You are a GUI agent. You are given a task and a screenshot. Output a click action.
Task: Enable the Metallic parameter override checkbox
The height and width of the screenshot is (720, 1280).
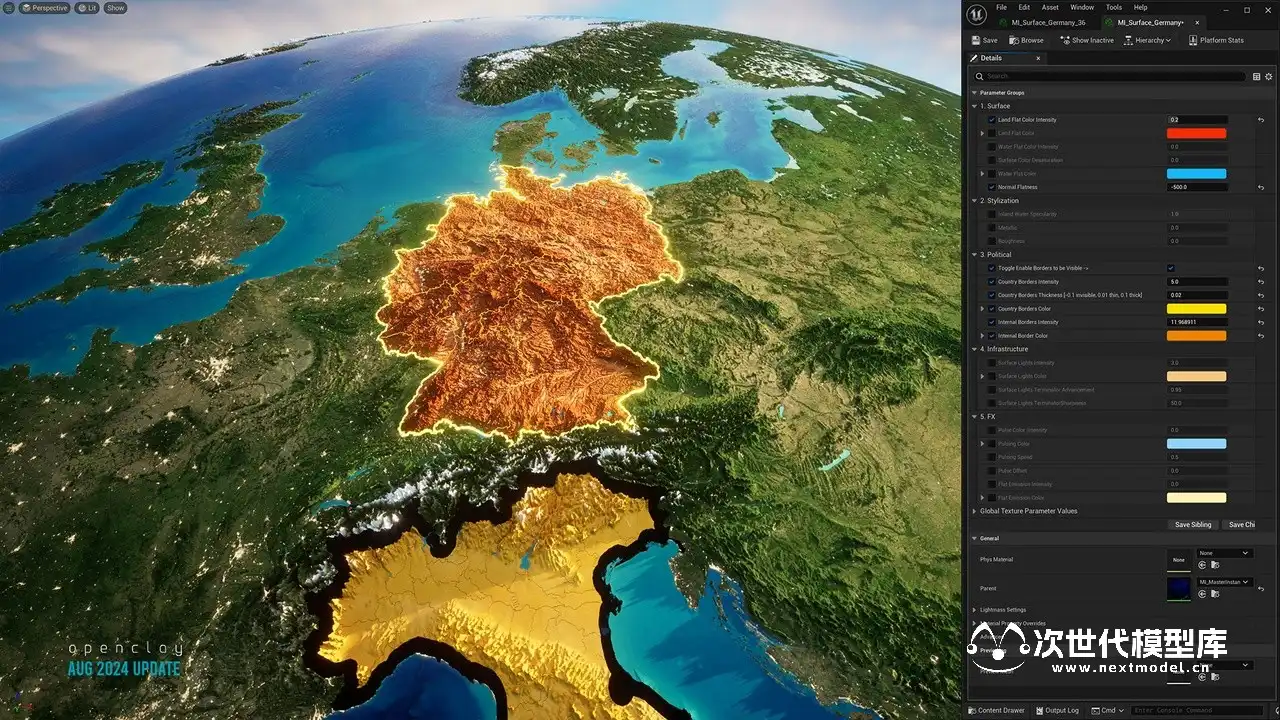(991, 228)
